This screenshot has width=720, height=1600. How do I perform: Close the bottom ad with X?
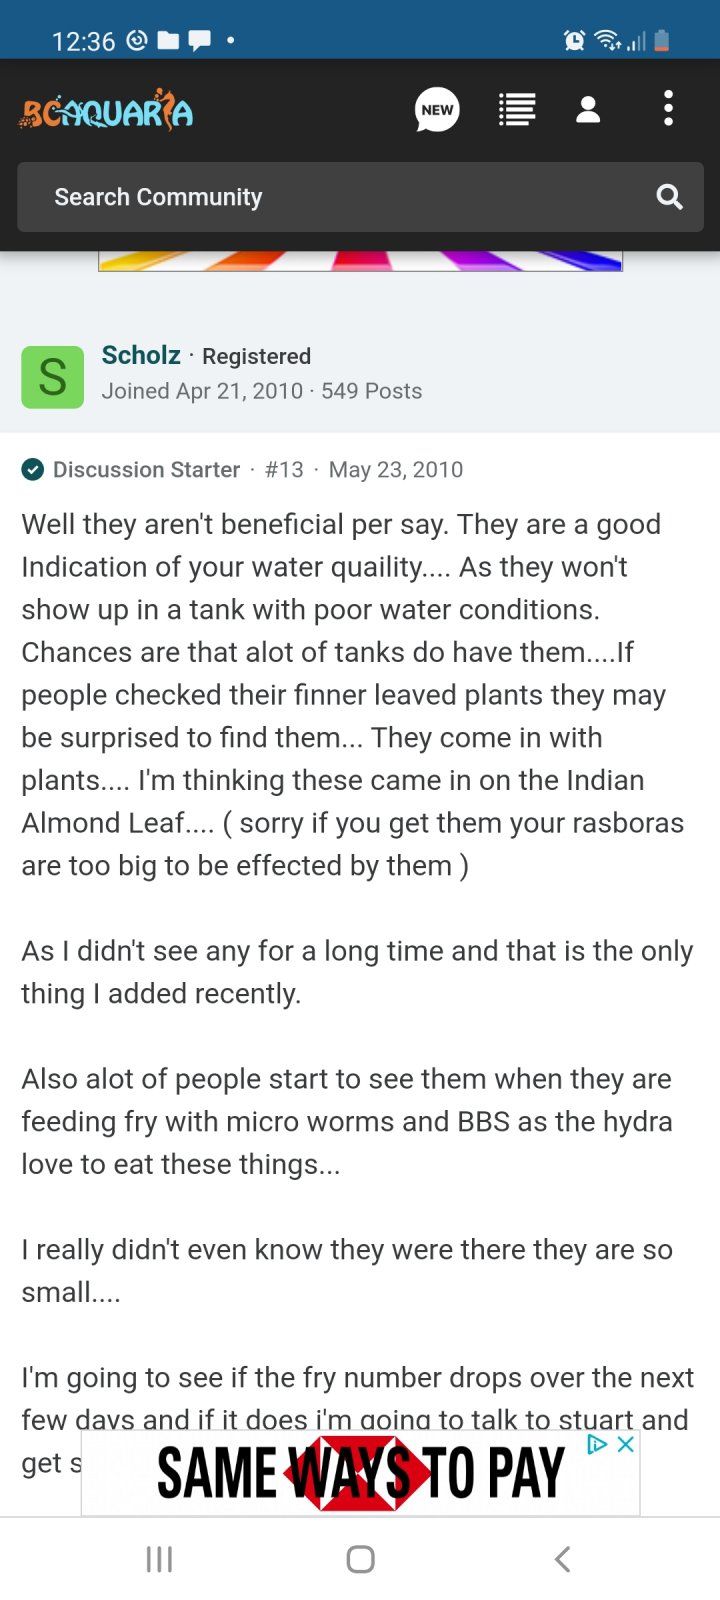626,1444
